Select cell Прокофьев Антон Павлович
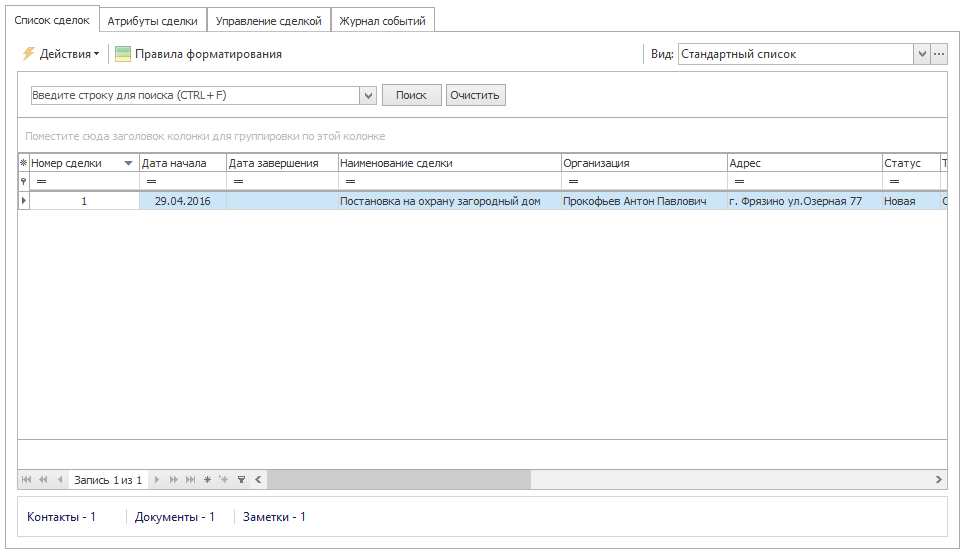 point(644,201)
